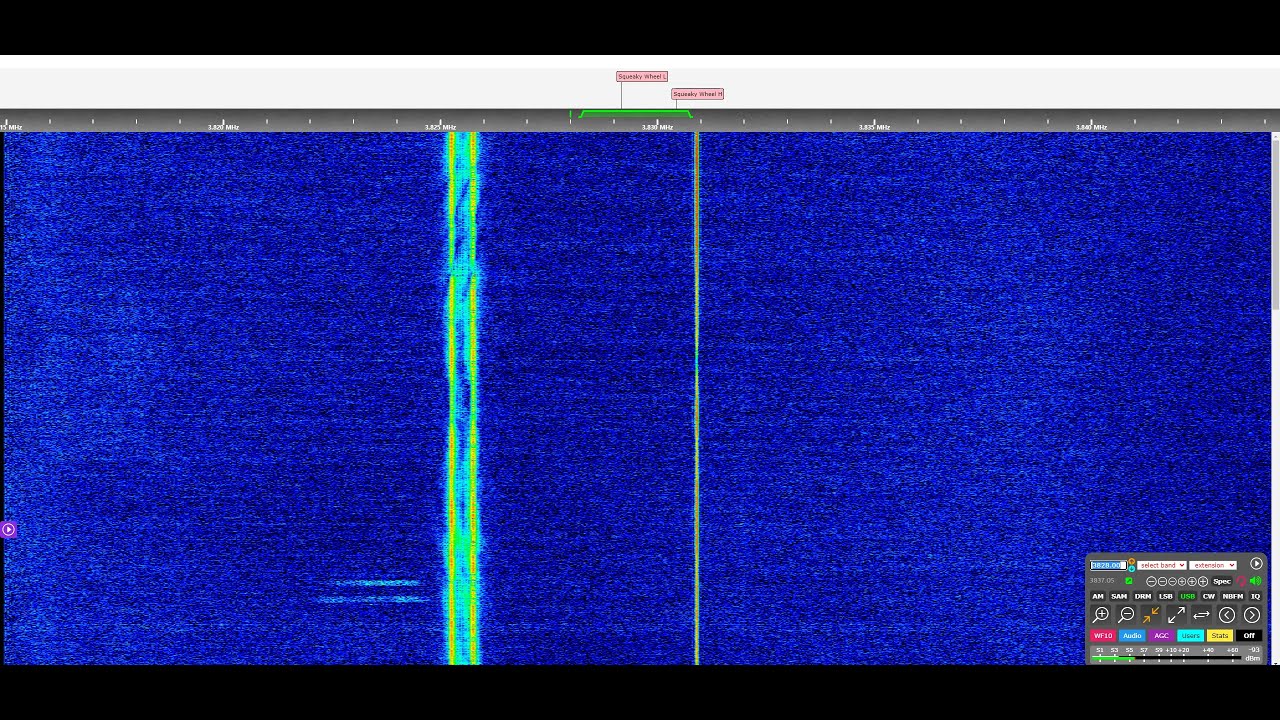The height and width of the screenshot is (720, 1280).
Task: Mute audio via green speaker icon
Action: 1255,581
